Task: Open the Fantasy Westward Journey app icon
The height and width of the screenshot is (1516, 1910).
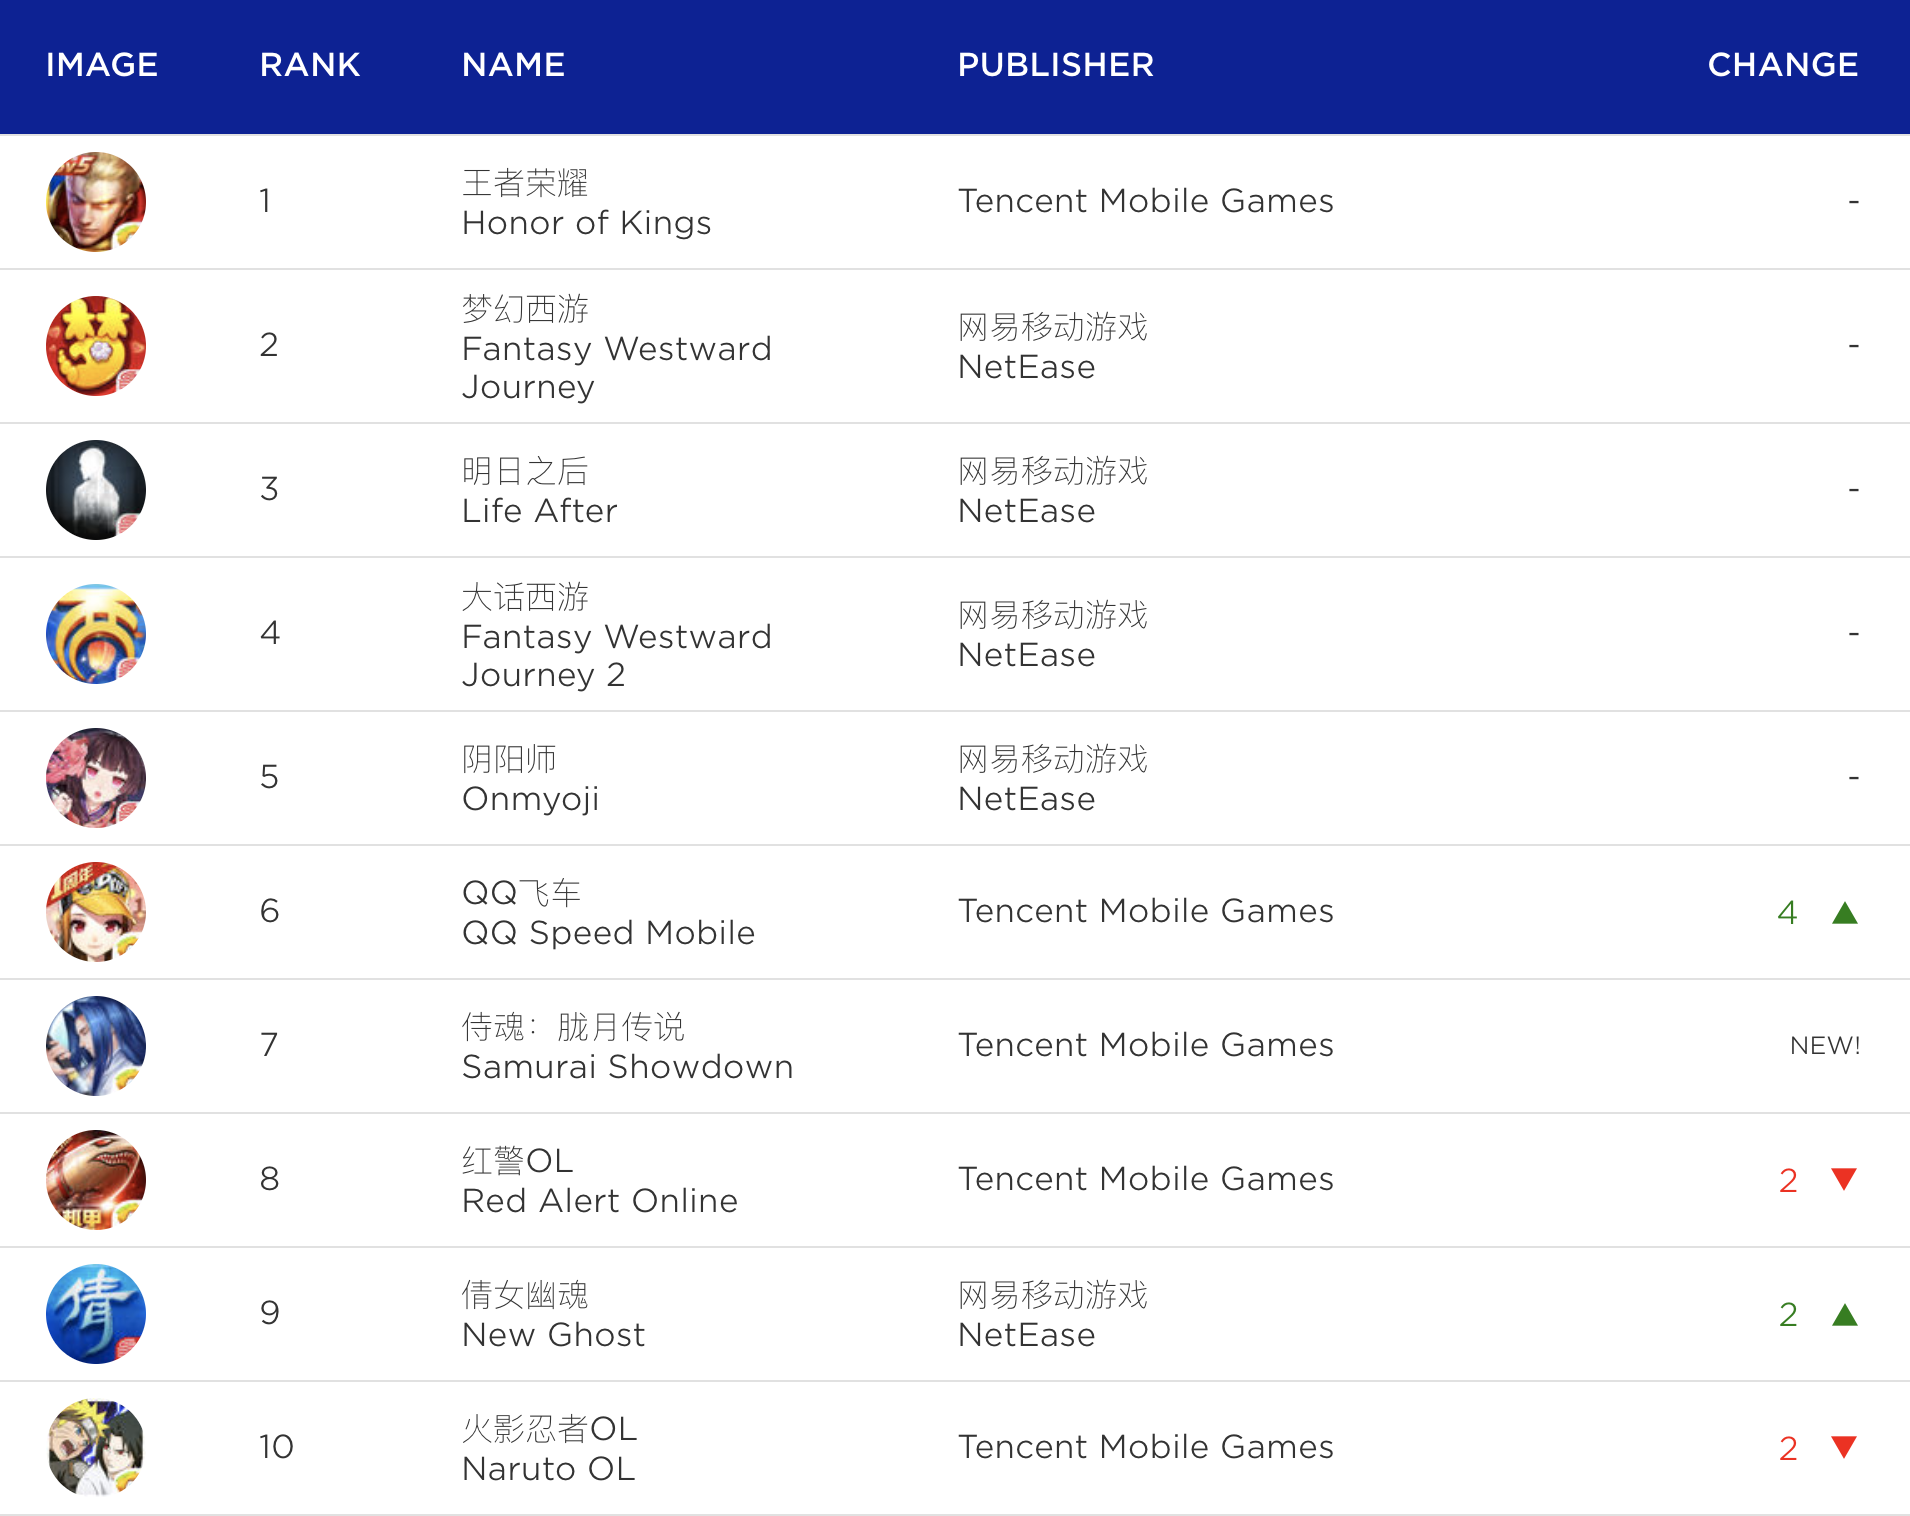Action: (96, 346)
